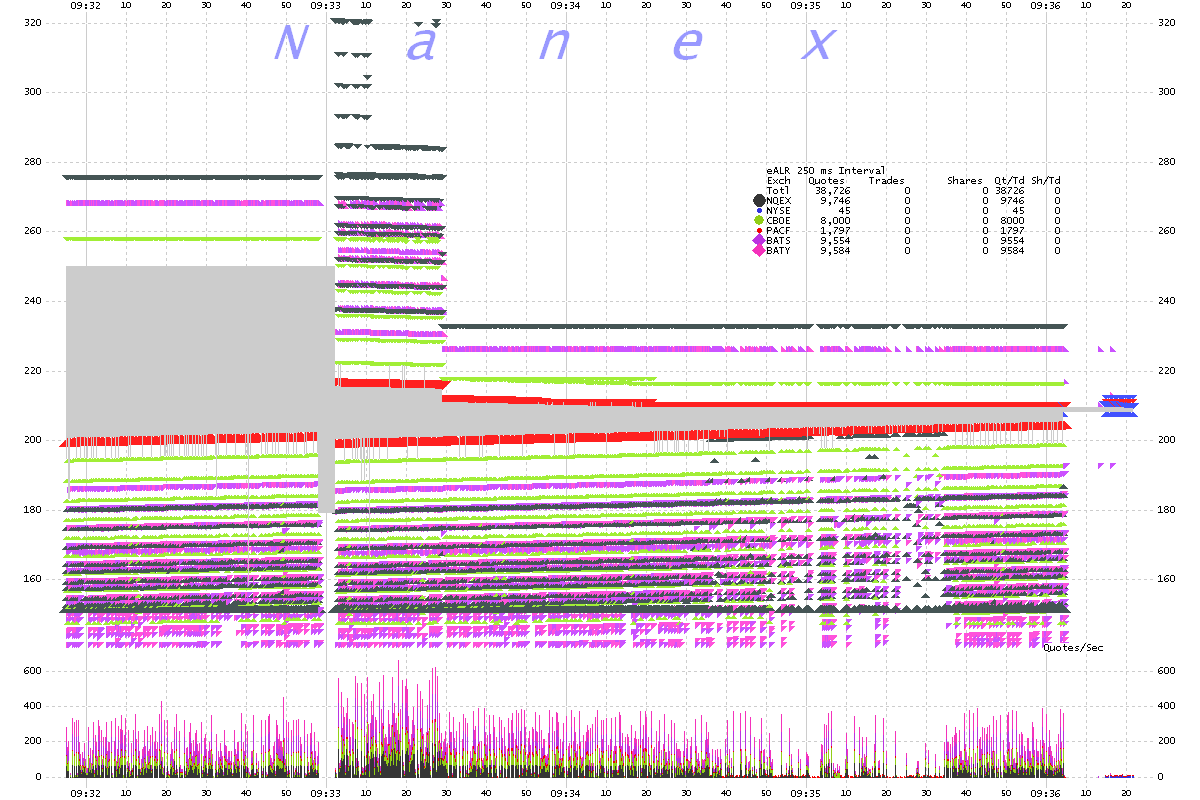Select the "CBOE" exchange label
The height and width of the screenshot is (800, 1200).
click(778, 220)
